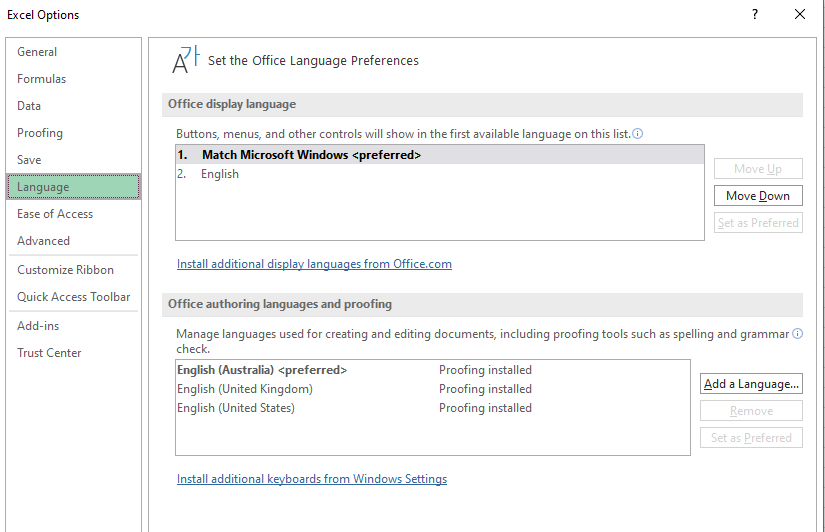
Task: Click the info icon beside authoring languages description
Action: 798,334
